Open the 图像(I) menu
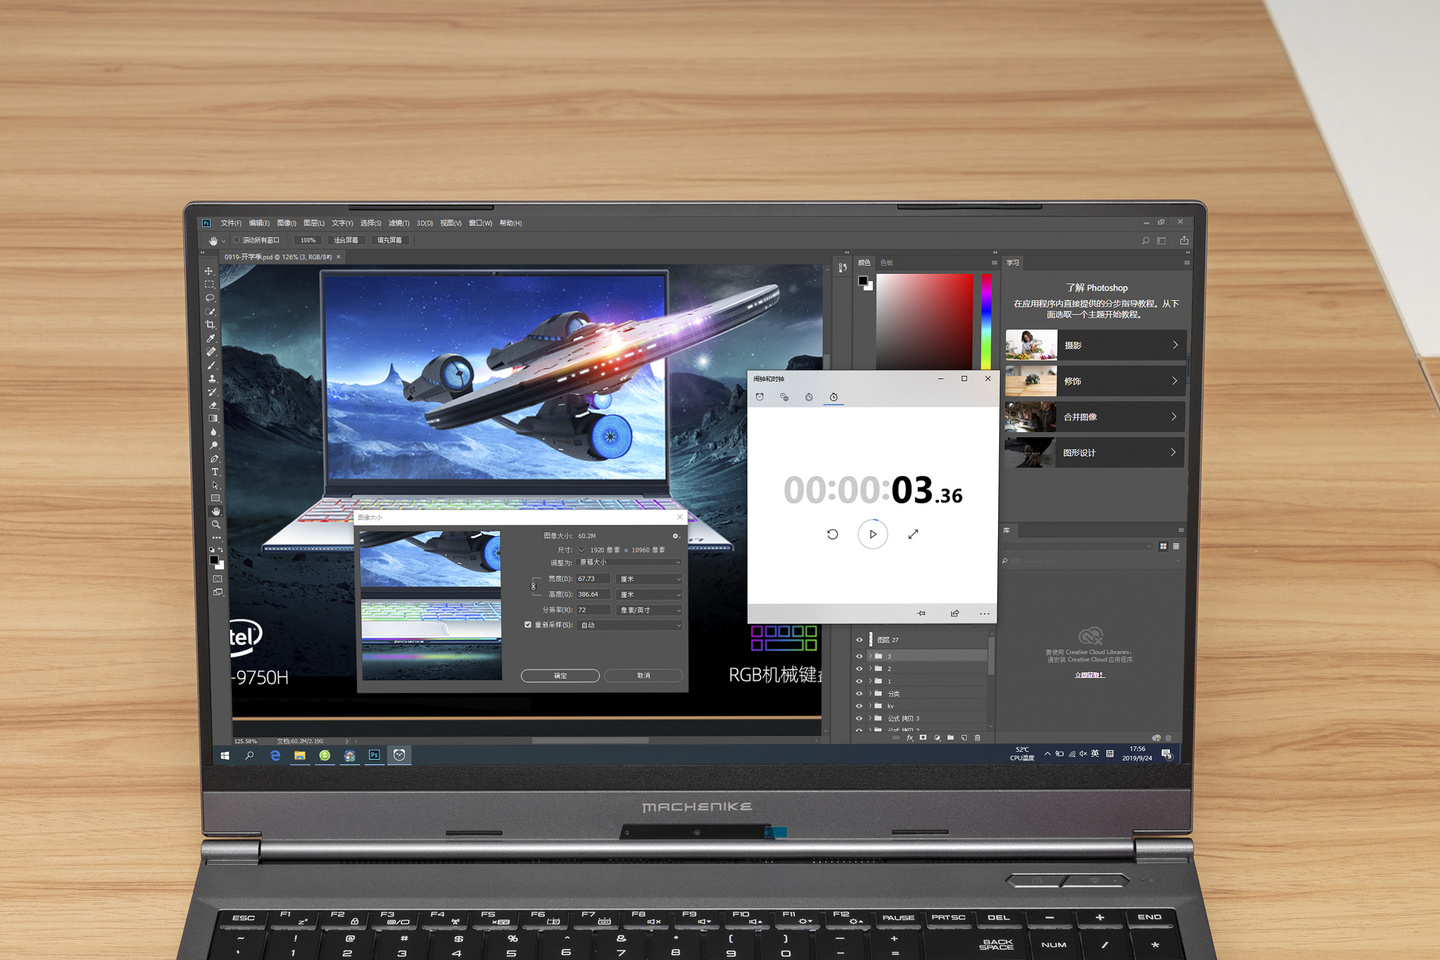 tap(287, 223)
